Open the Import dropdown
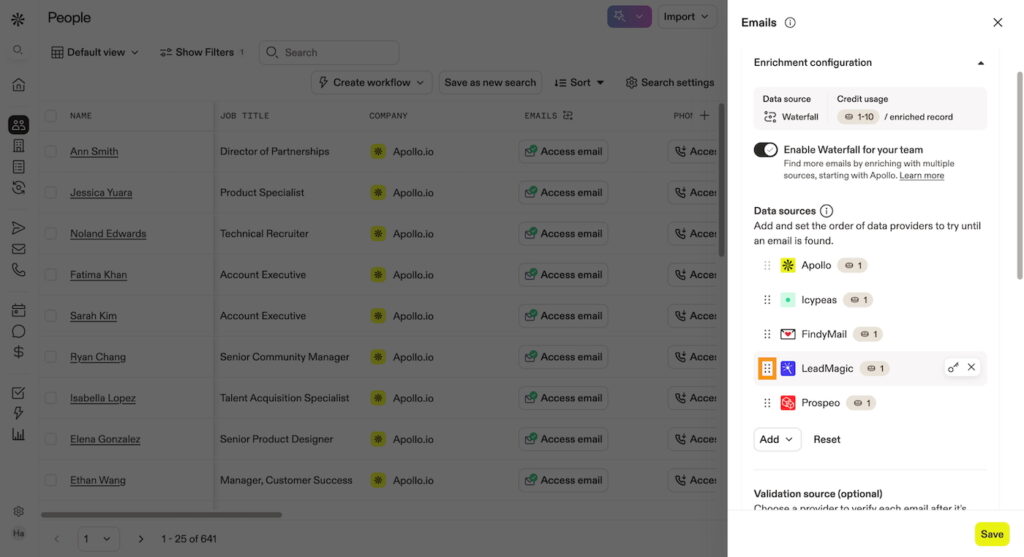Viewport: 1024px width, 557px height. [x=686, y=17]
